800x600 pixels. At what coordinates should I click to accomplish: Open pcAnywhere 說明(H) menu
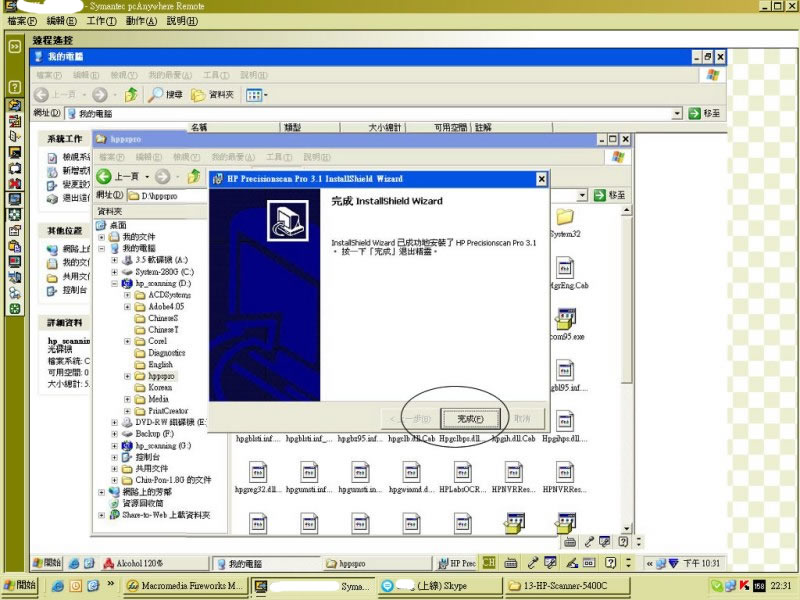point(182,21)
